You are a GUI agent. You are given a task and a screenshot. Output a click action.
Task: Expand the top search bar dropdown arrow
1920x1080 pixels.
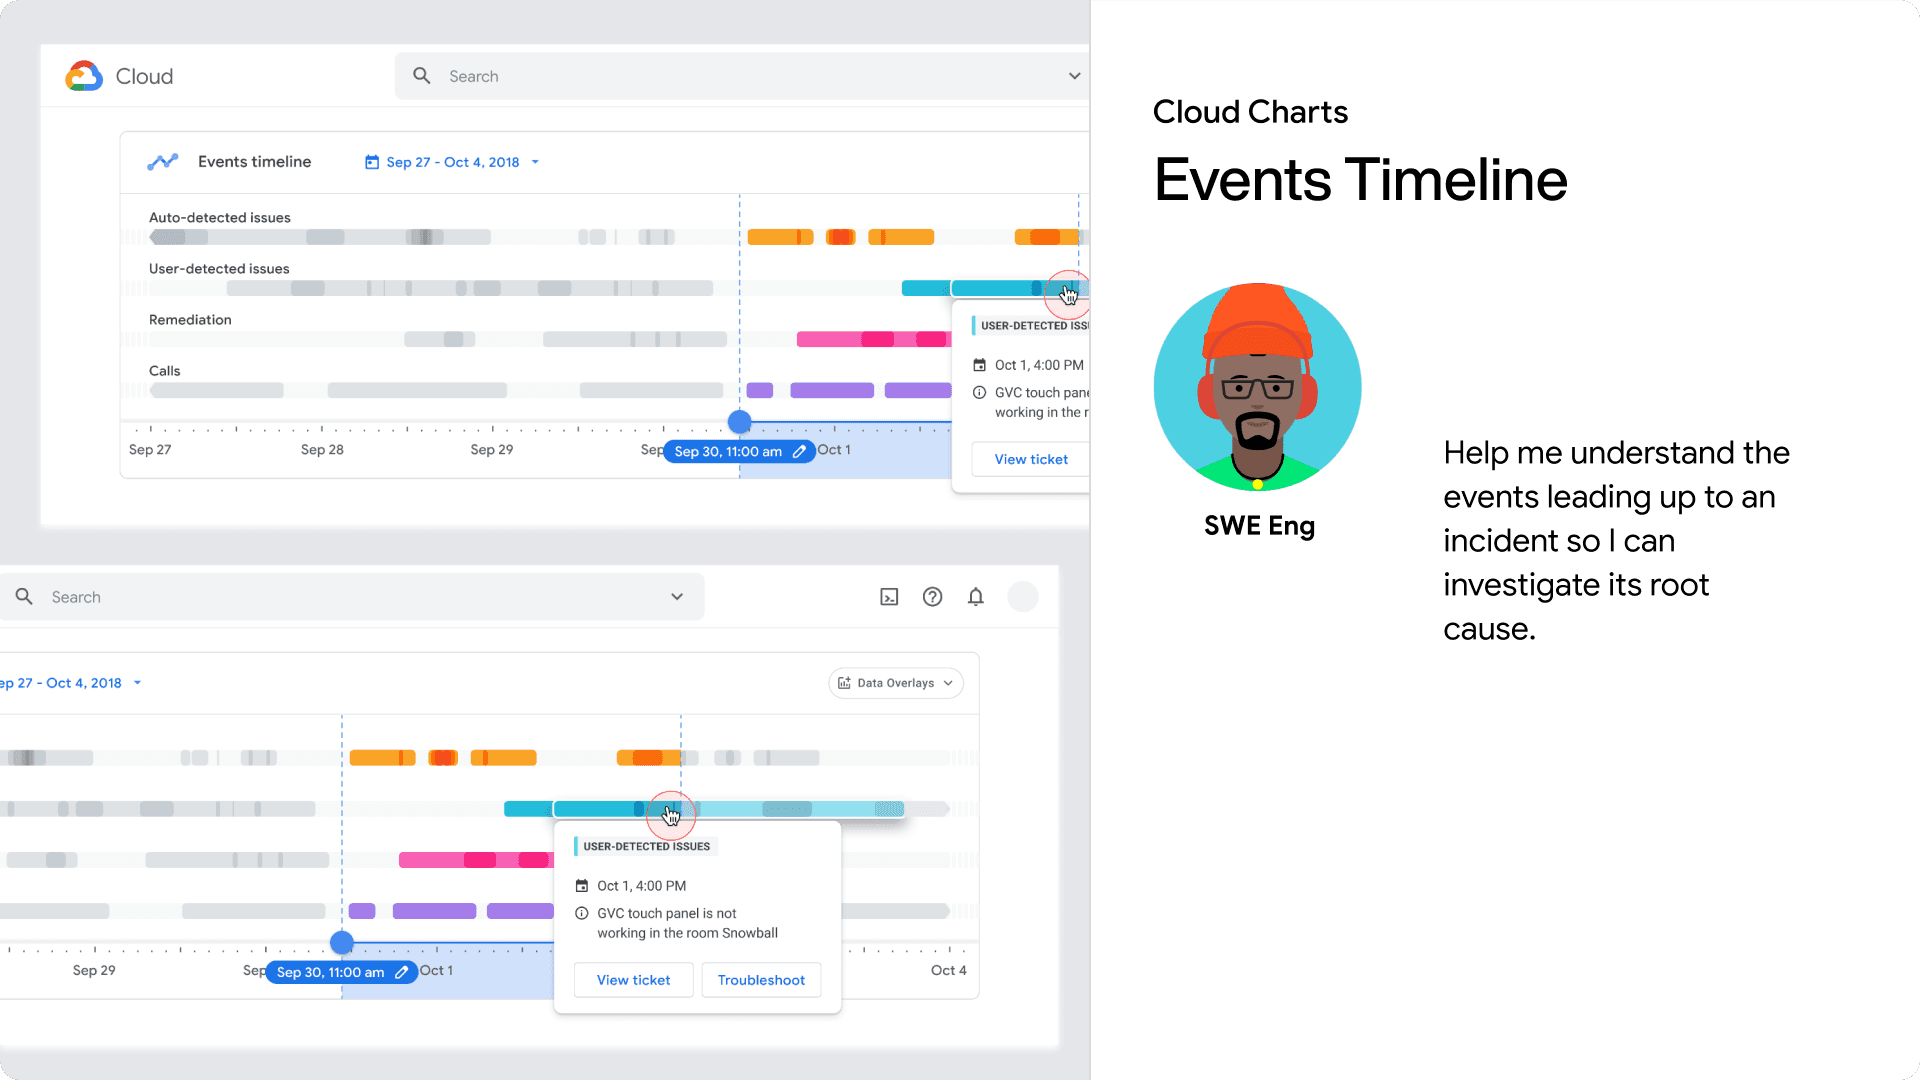1074,76
